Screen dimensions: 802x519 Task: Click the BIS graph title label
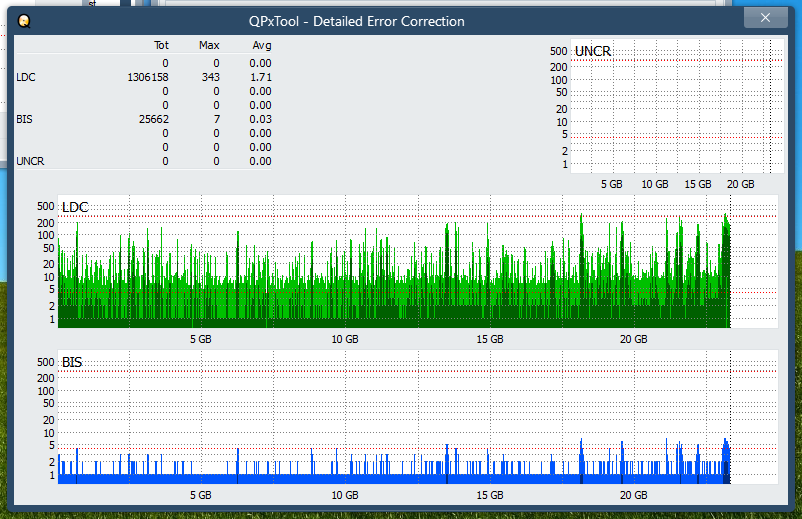click(72, 362)
